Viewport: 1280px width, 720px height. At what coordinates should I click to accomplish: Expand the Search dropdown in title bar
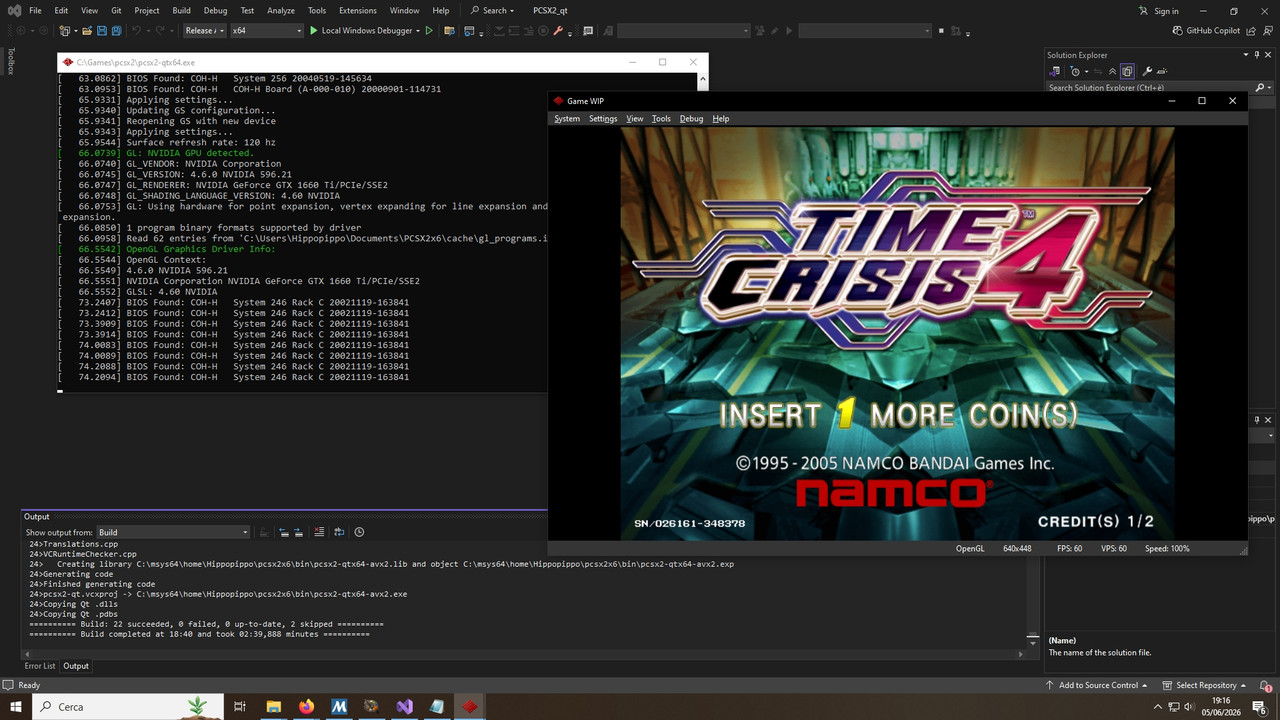(x=512, y=10)
